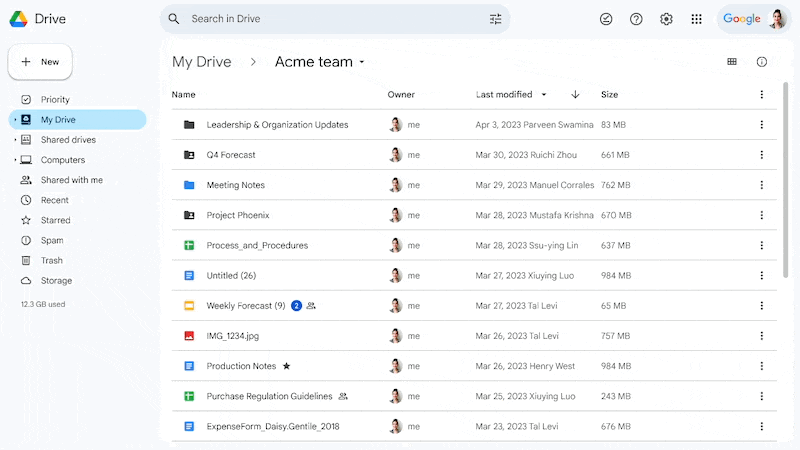Open more actions for IMG_1234.jpg
Image resolution: width=800 pixels, height=450 pixels.
(x=761, y=336)
